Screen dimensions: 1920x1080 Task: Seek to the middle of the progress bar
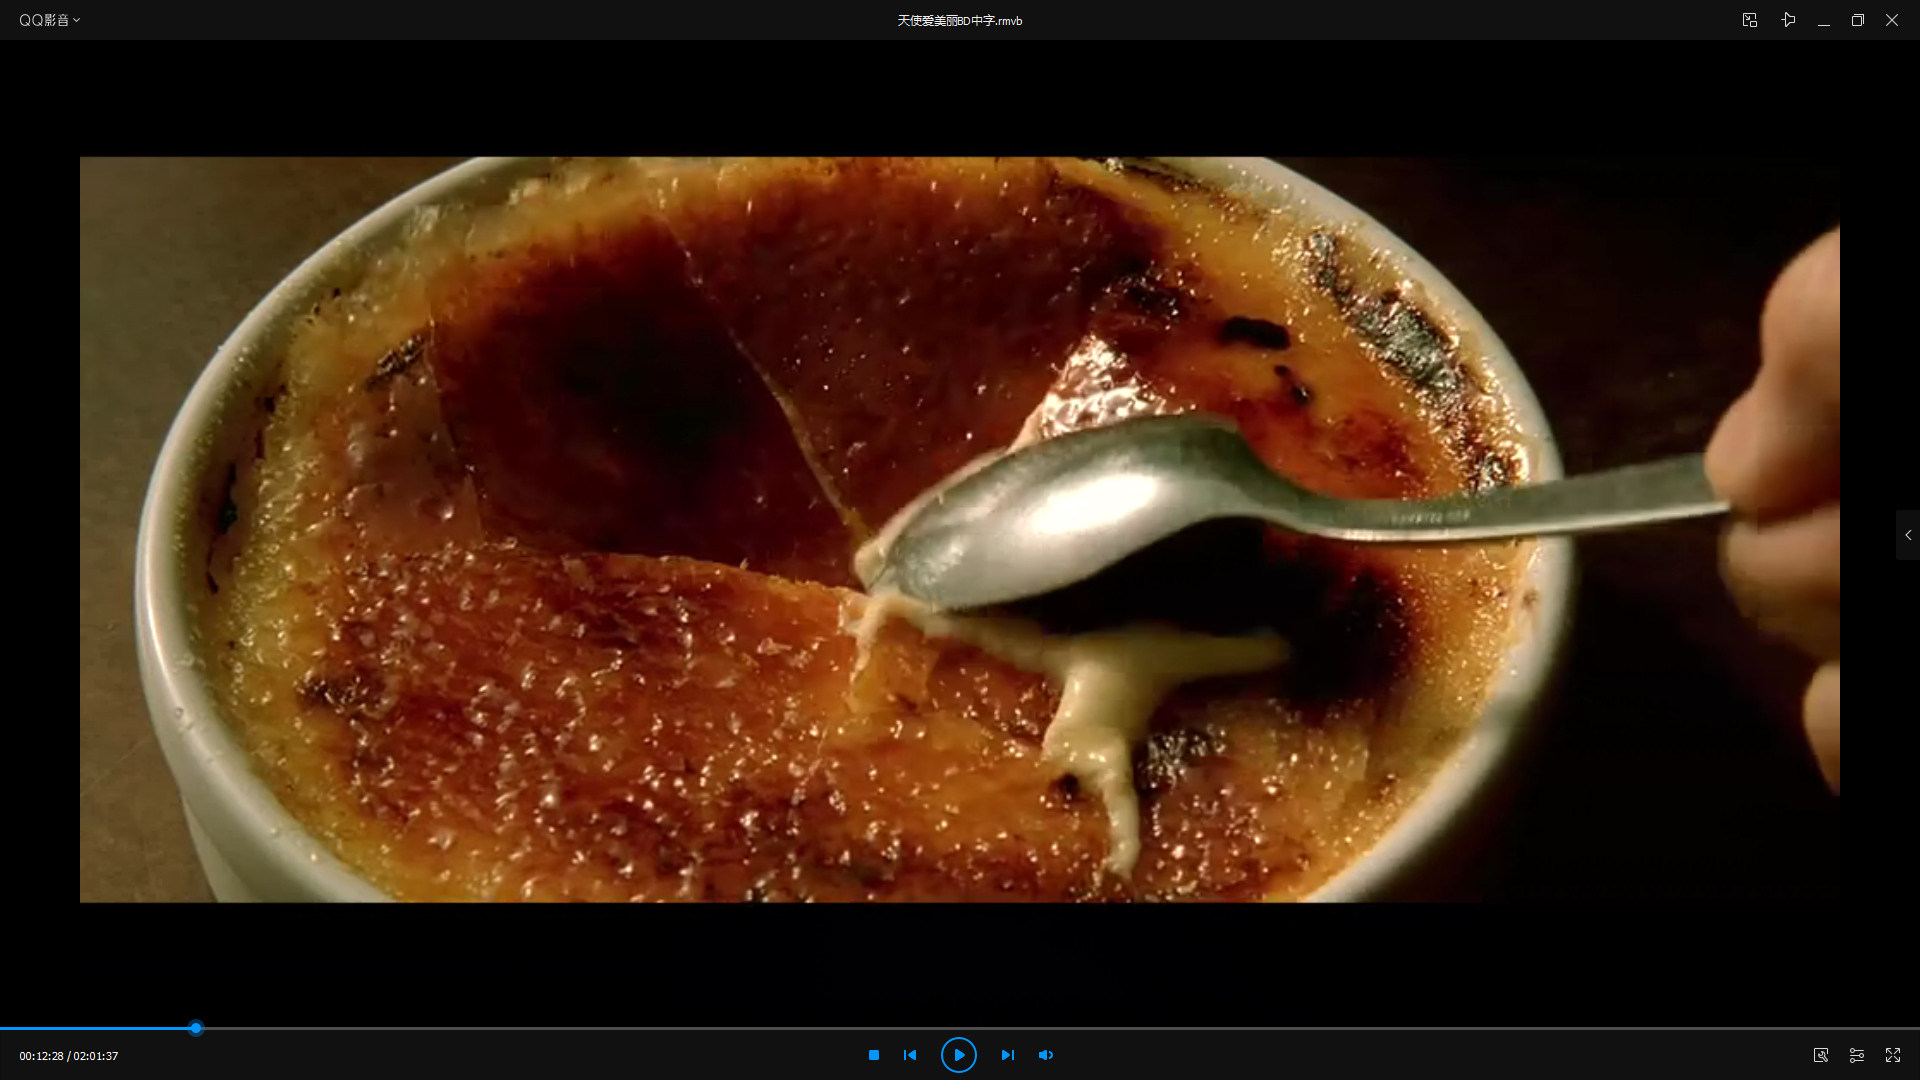coord(960,1028)
